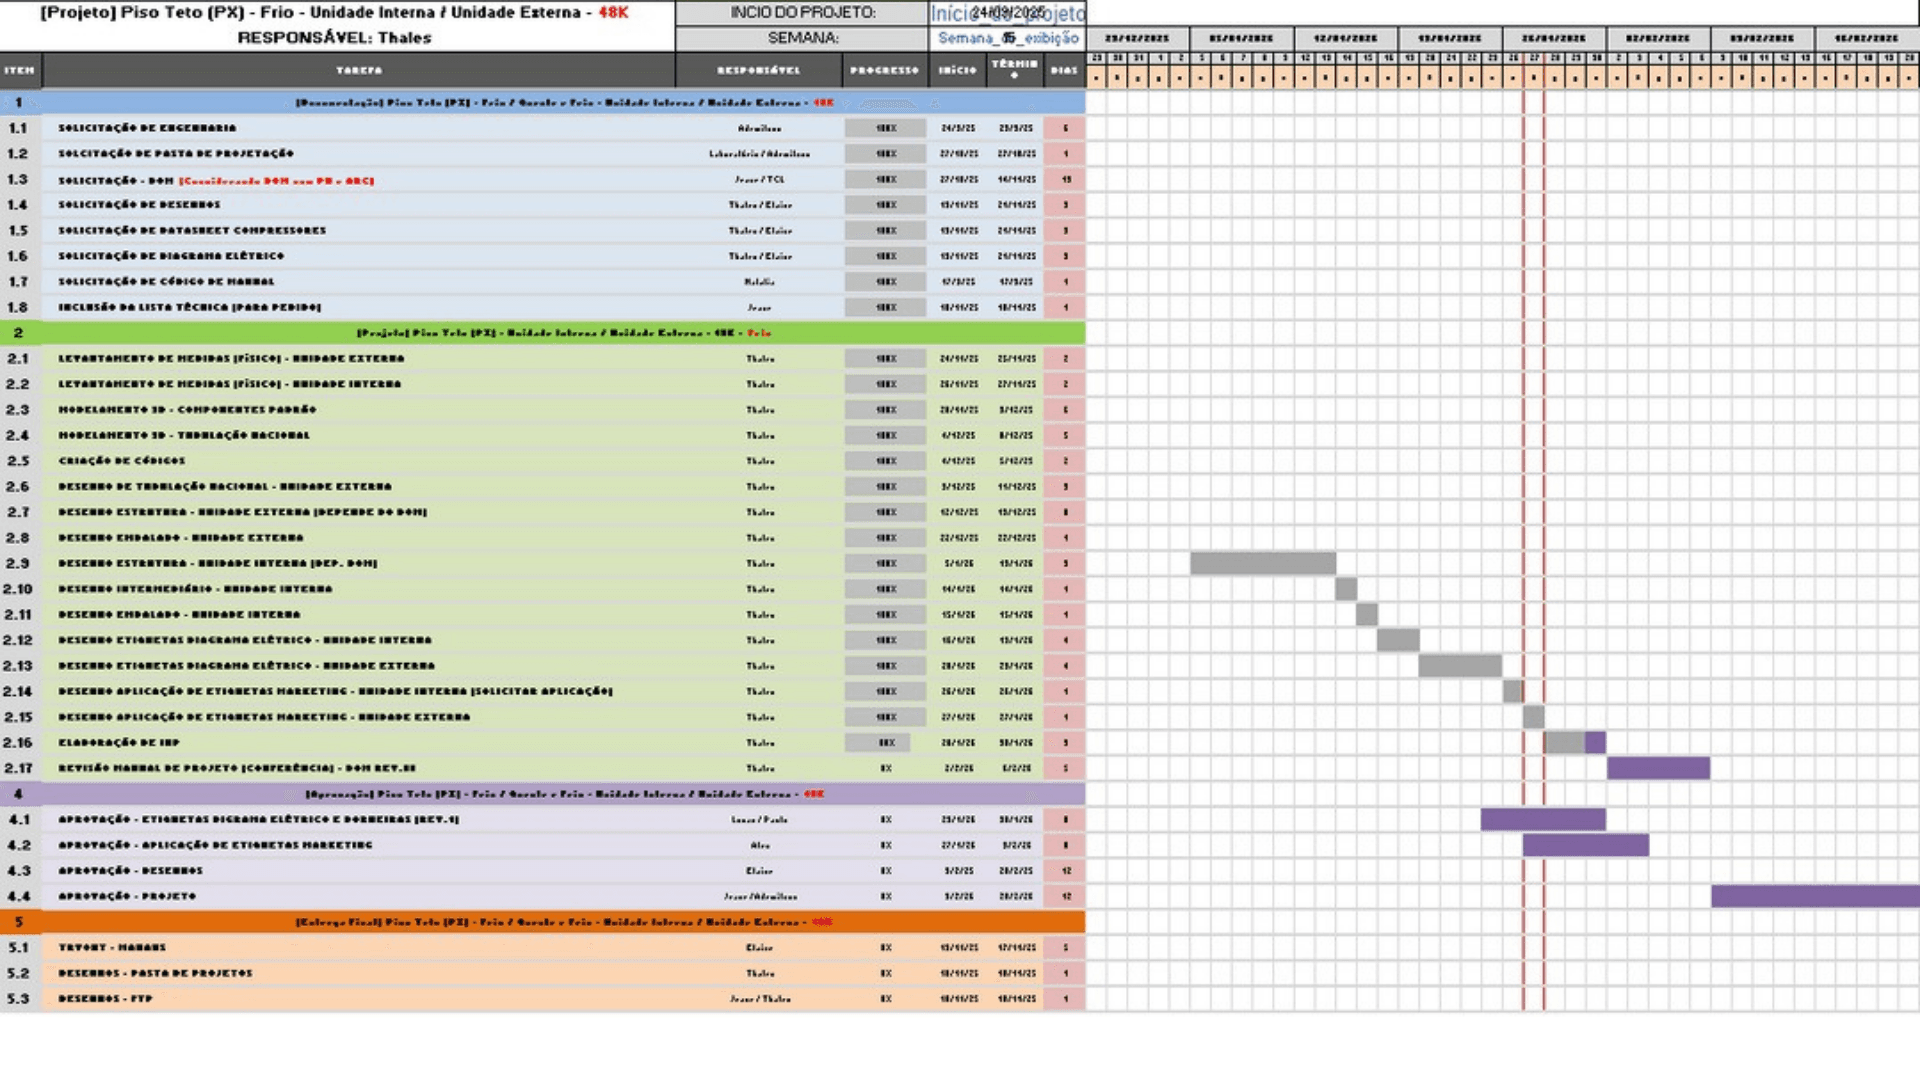Select the Semana display week field
Image resolution: width=1920 pixels, height=1080 pixels.
[1007, 38]
